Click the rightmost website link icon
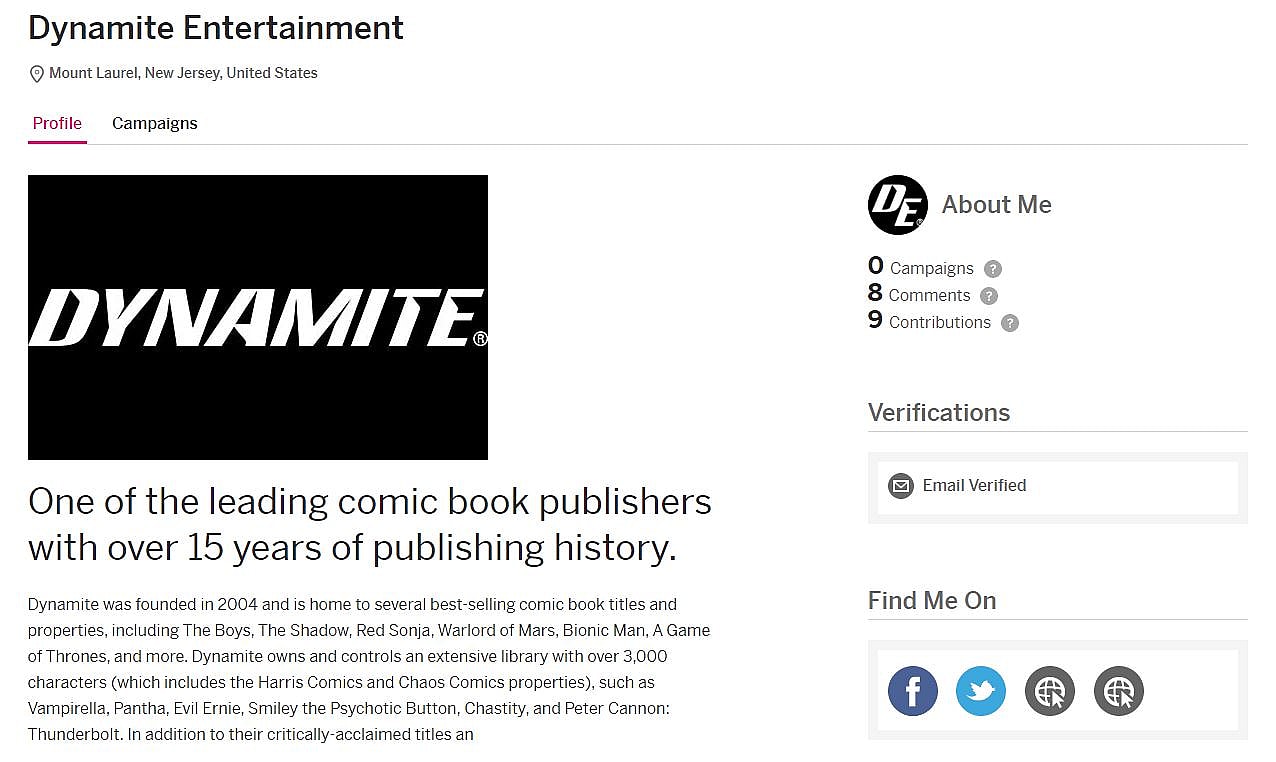The width and height of the screenshot is (1276, 762). (1118, 691)
